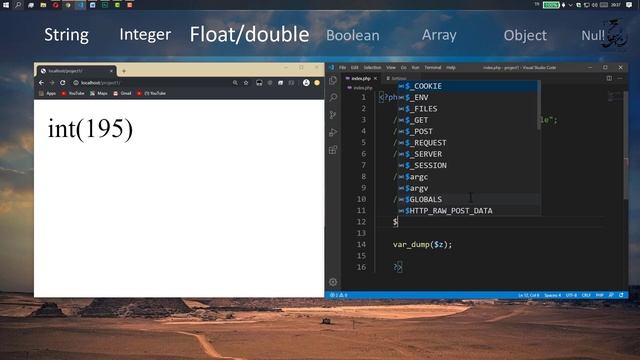Click the notifications bell in status bar
This screenshot has width=640, height=360.
click(x=621, y=295)
